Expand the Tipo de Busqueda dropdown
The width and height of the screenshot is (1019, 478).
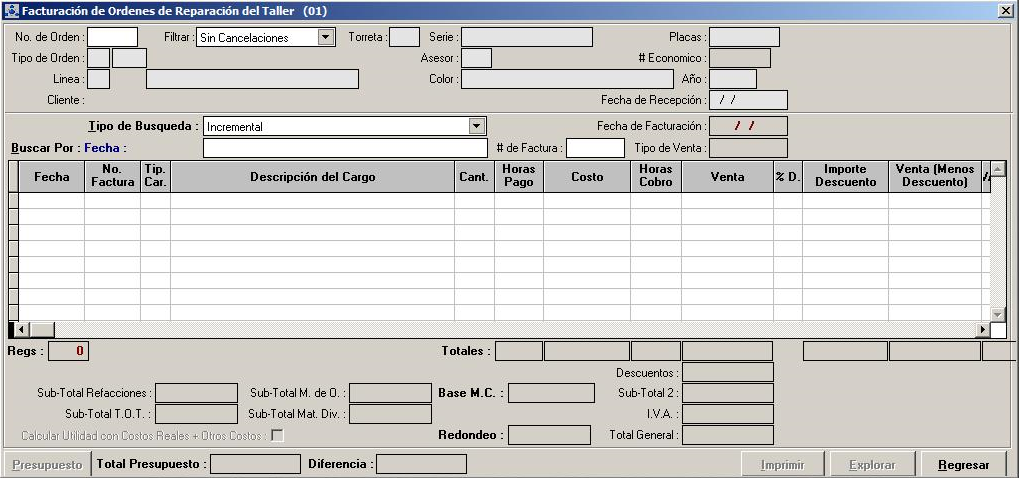[x=476, y=127]
